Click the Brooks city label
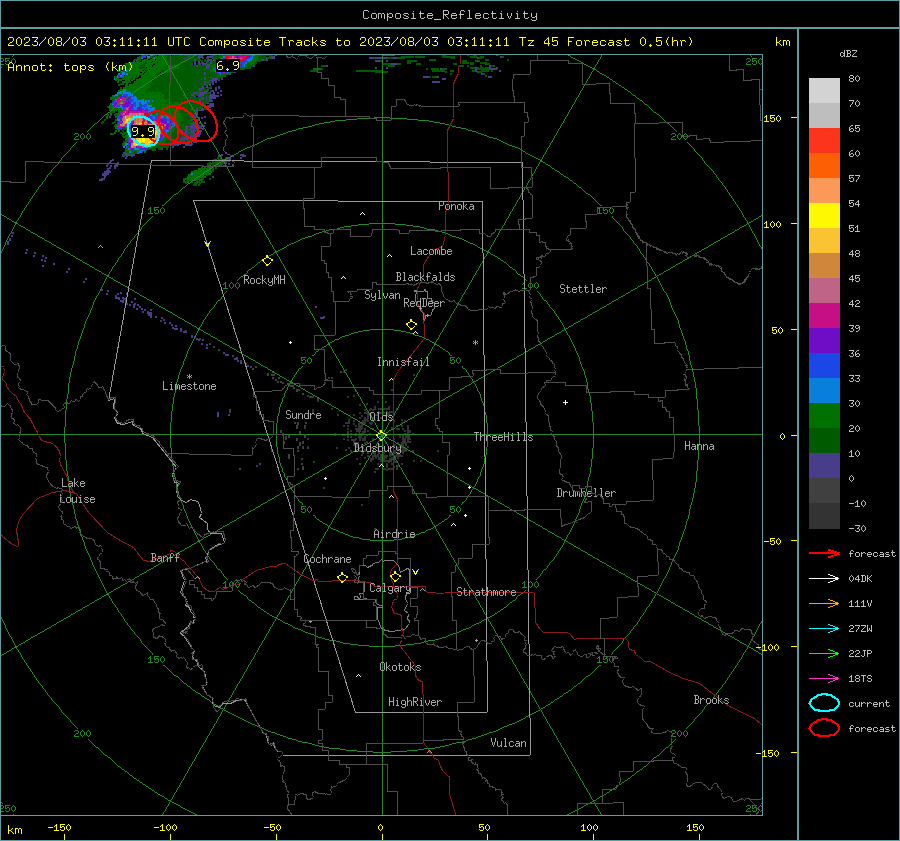The image size is (900, 841). point(711,700)
